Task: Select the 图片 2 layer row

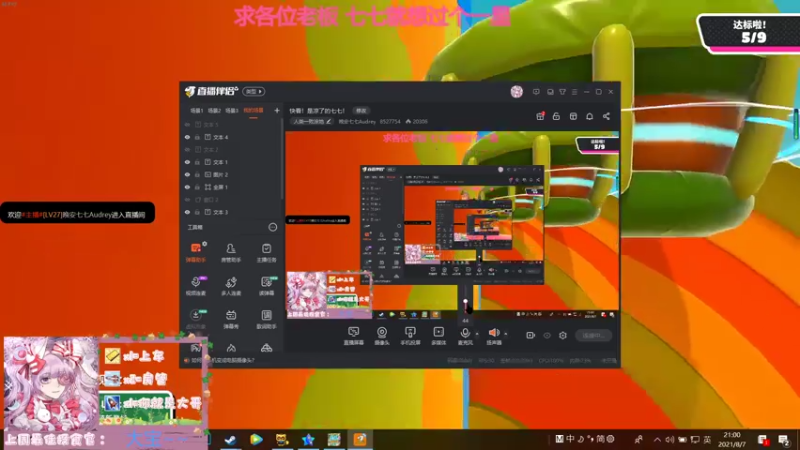Action: (232, 174)
